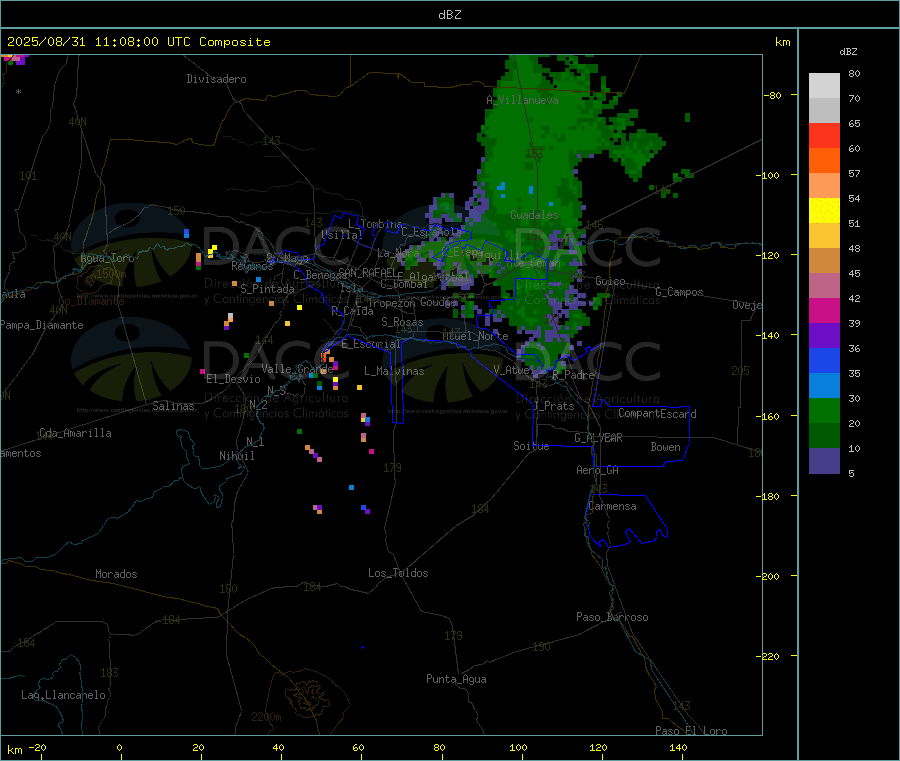
Task: Click the bright green 20–30 dBZ swatch
Action: pyautogui.click(x=824, y=410)
